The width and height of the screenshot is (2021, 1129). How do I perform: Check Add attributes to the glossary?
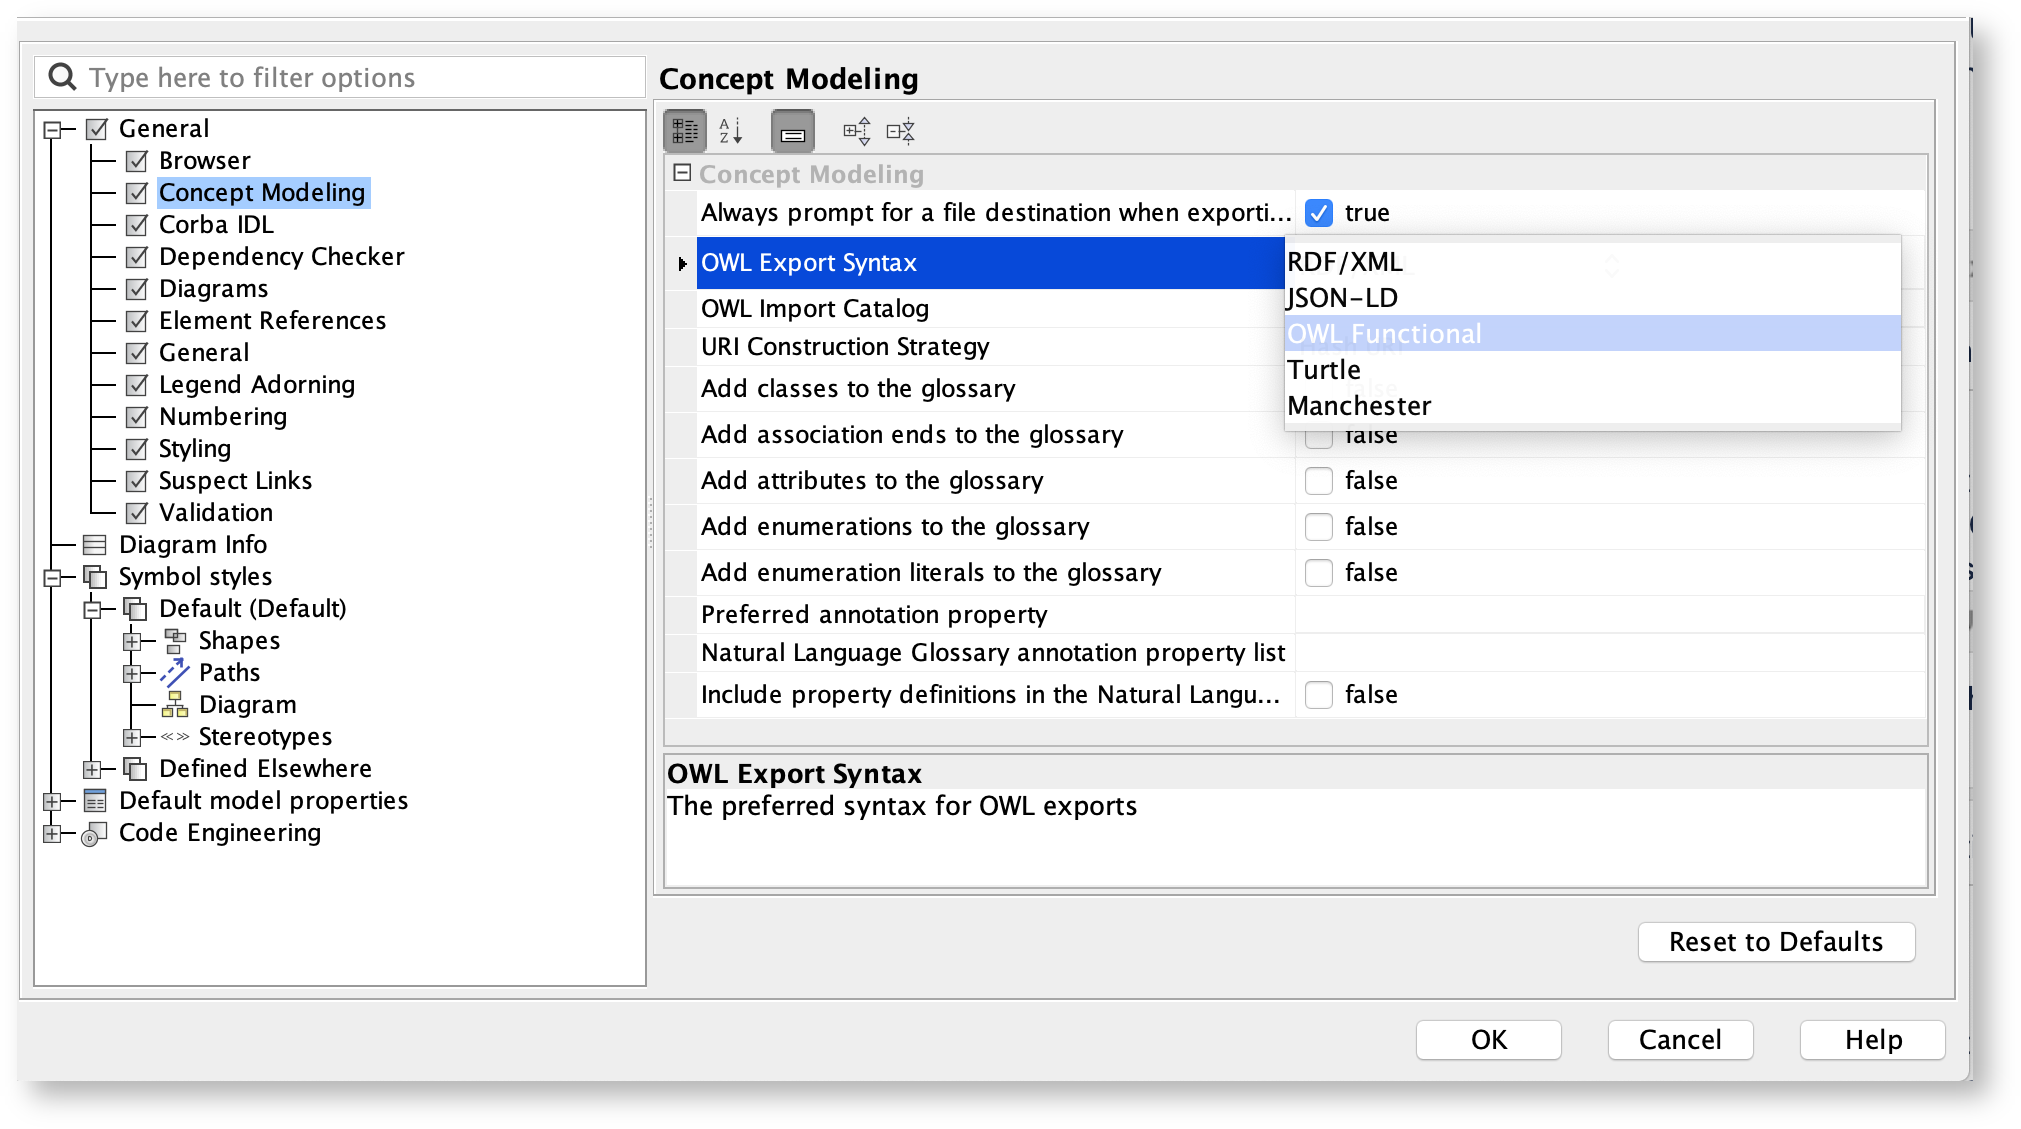click(1319, 480)
